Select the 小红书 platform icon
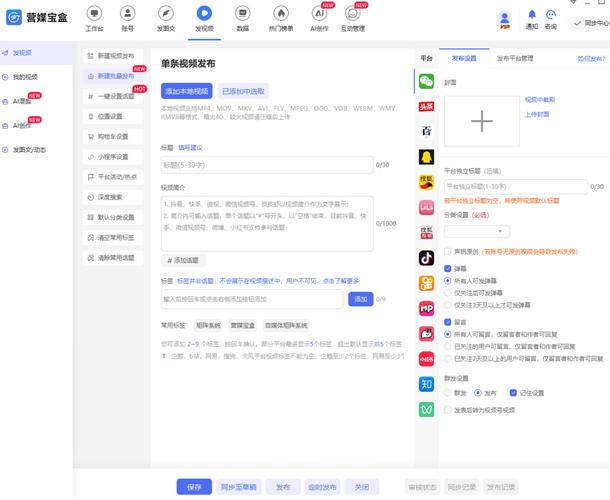 point(426,359)
